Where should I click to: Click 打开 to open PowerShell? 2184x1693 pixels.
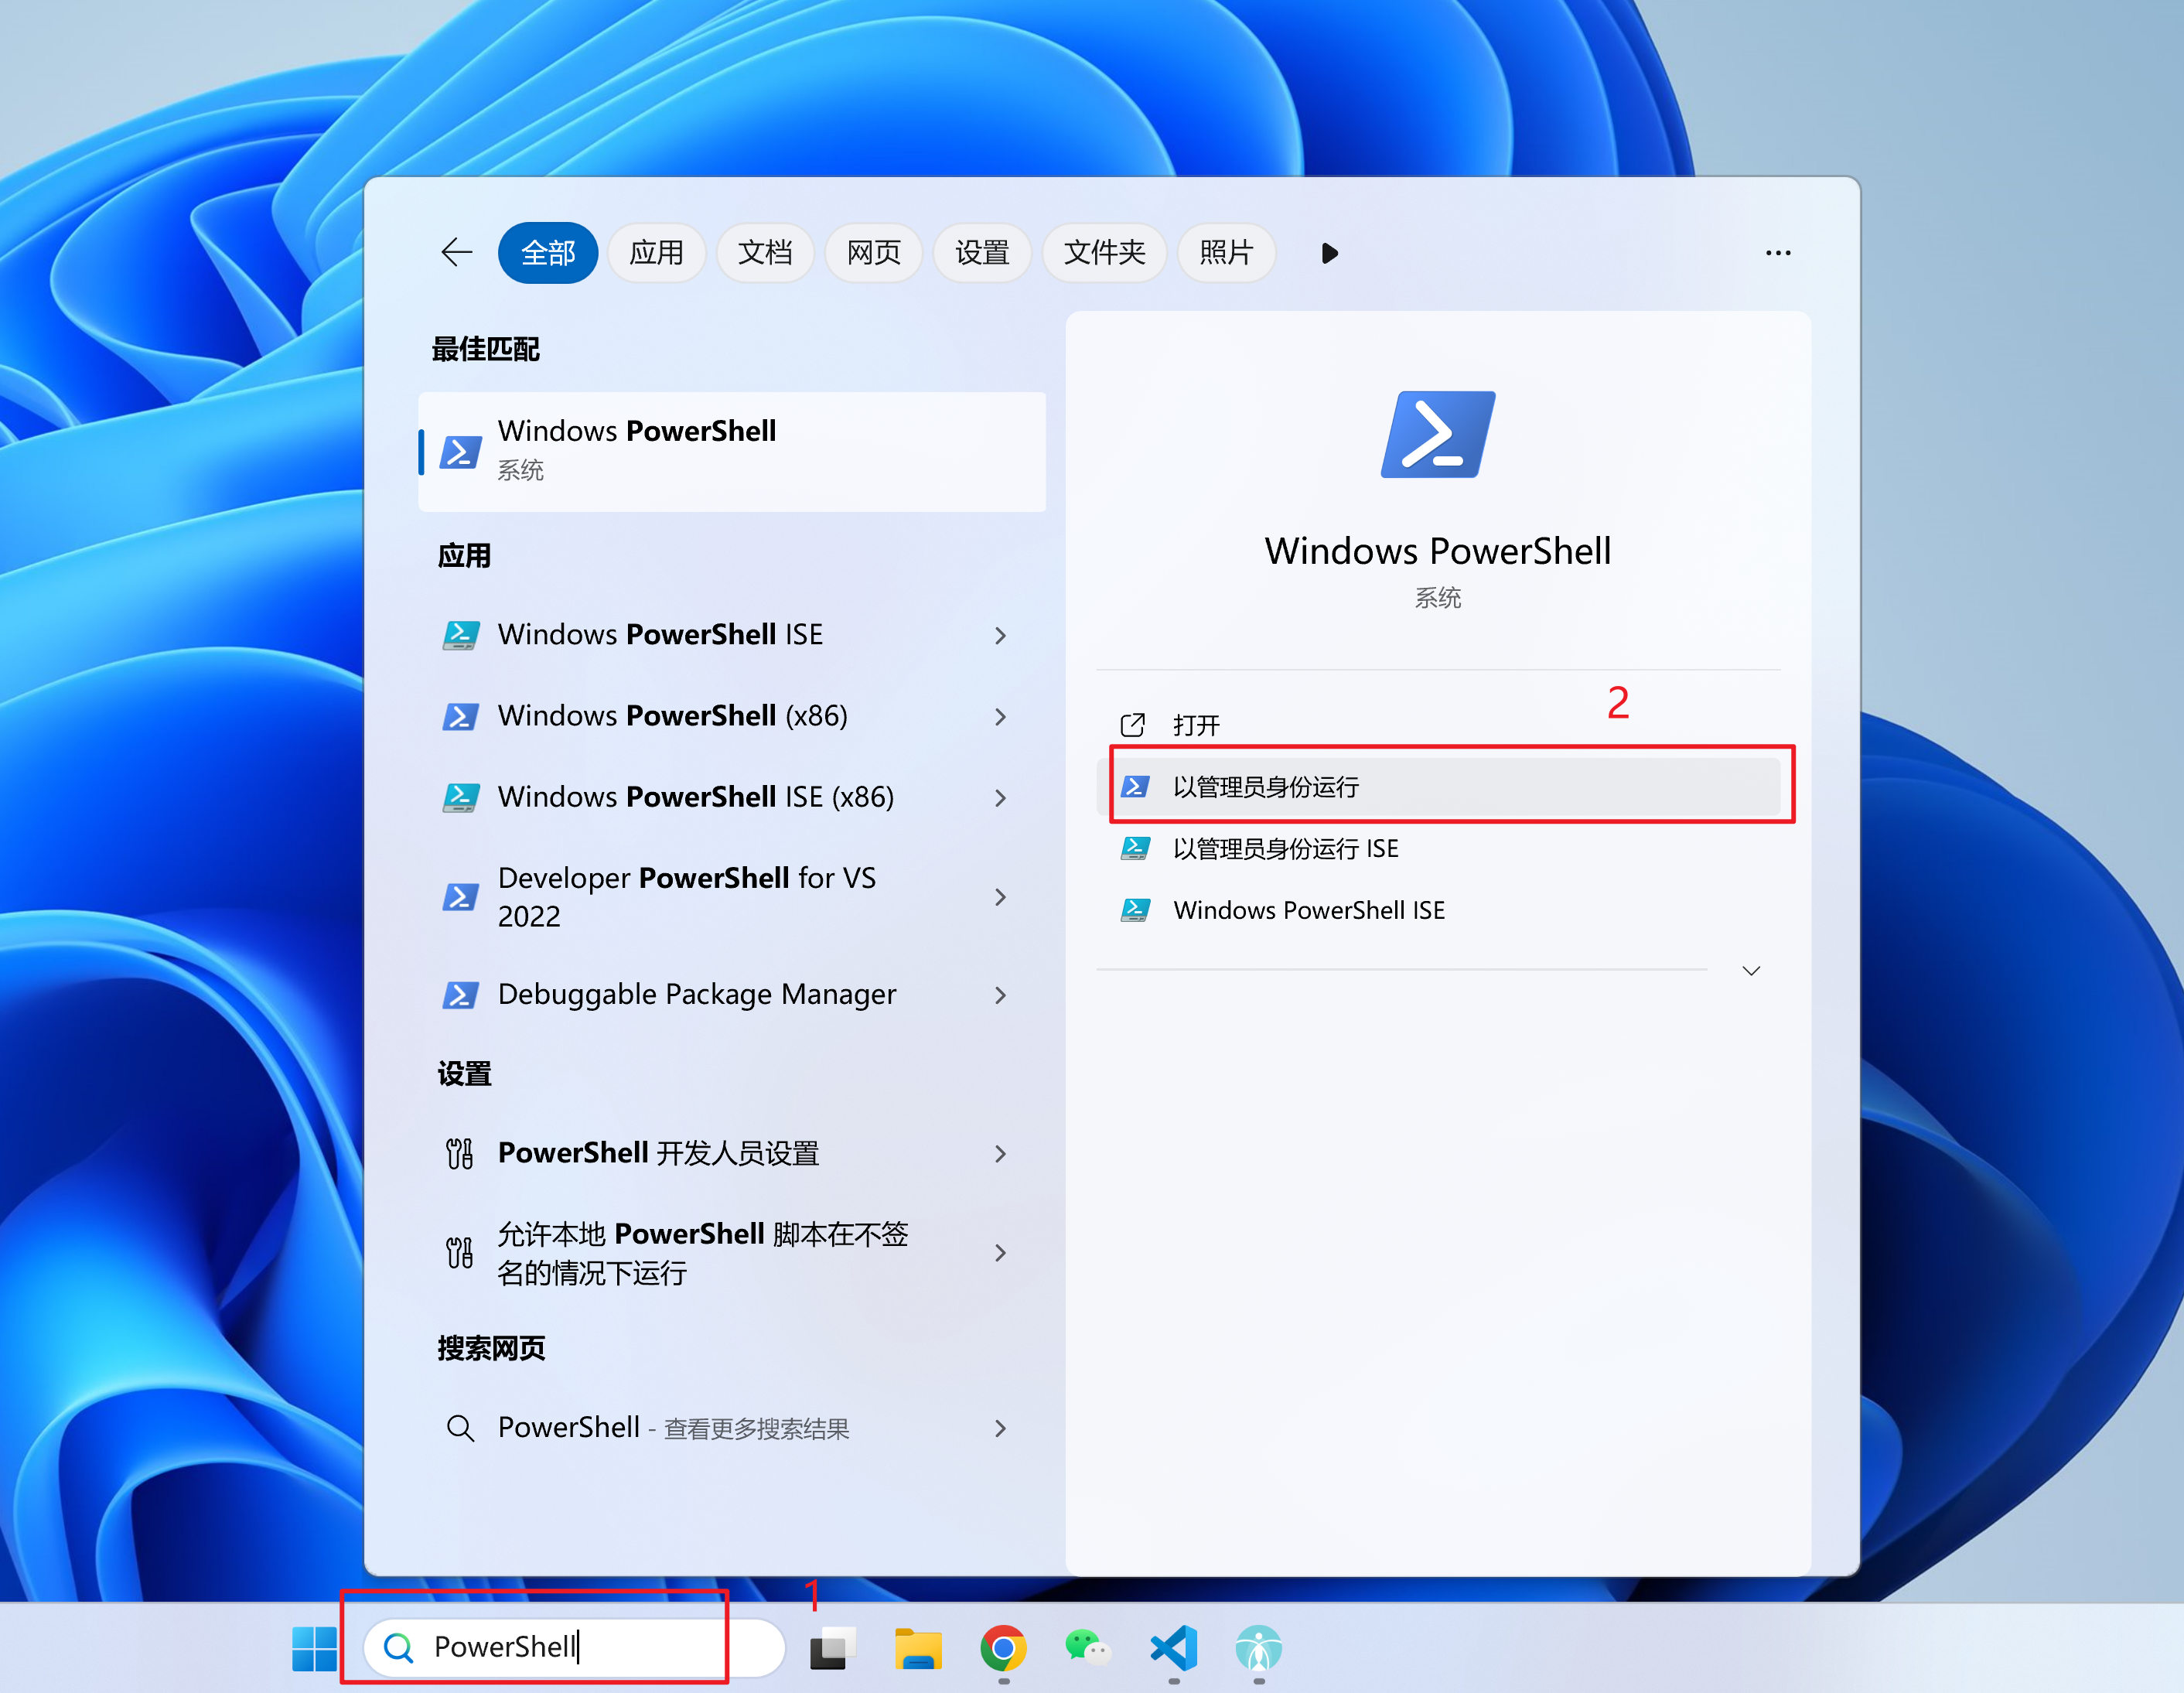[x=1439, y=725]
